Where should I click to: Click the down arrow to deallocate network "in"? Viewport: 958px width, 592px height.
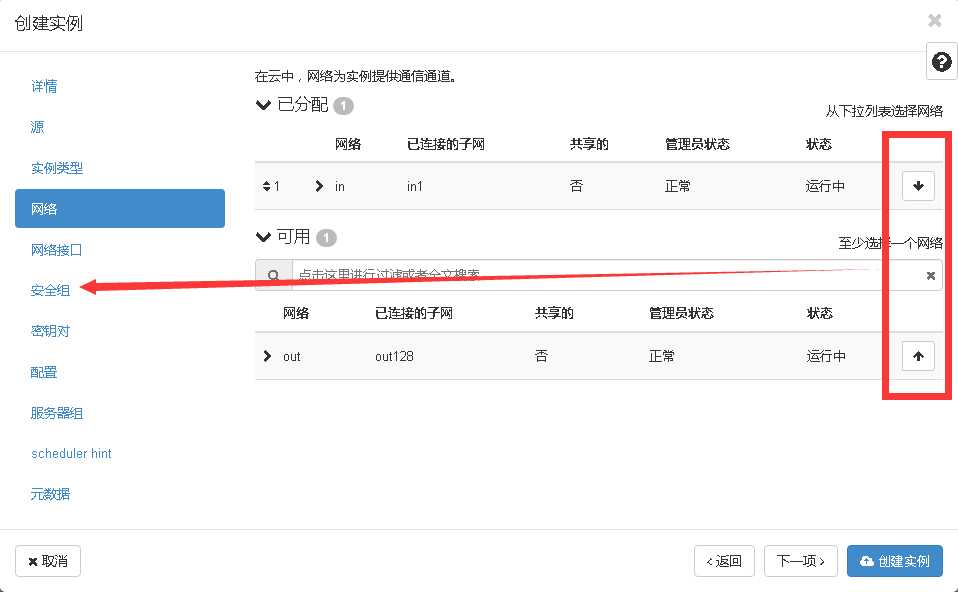point(917,185)
